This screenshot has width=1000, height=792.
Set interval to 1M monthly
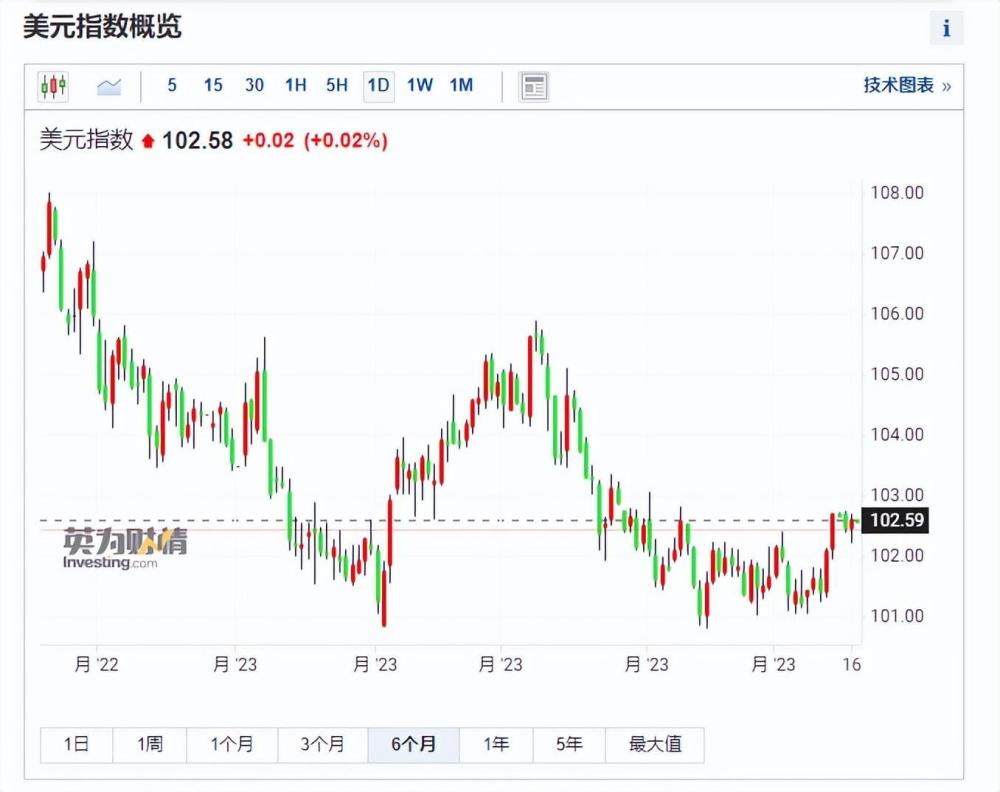(x=461, y=86)
